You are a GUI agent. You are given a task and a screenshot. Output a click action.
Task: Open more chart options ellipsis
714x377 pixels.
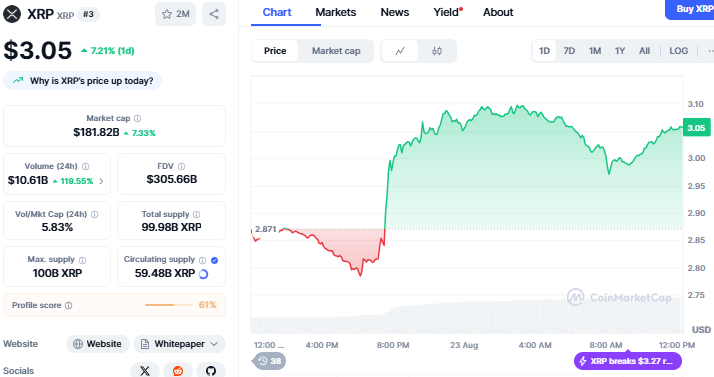[709, 51]
